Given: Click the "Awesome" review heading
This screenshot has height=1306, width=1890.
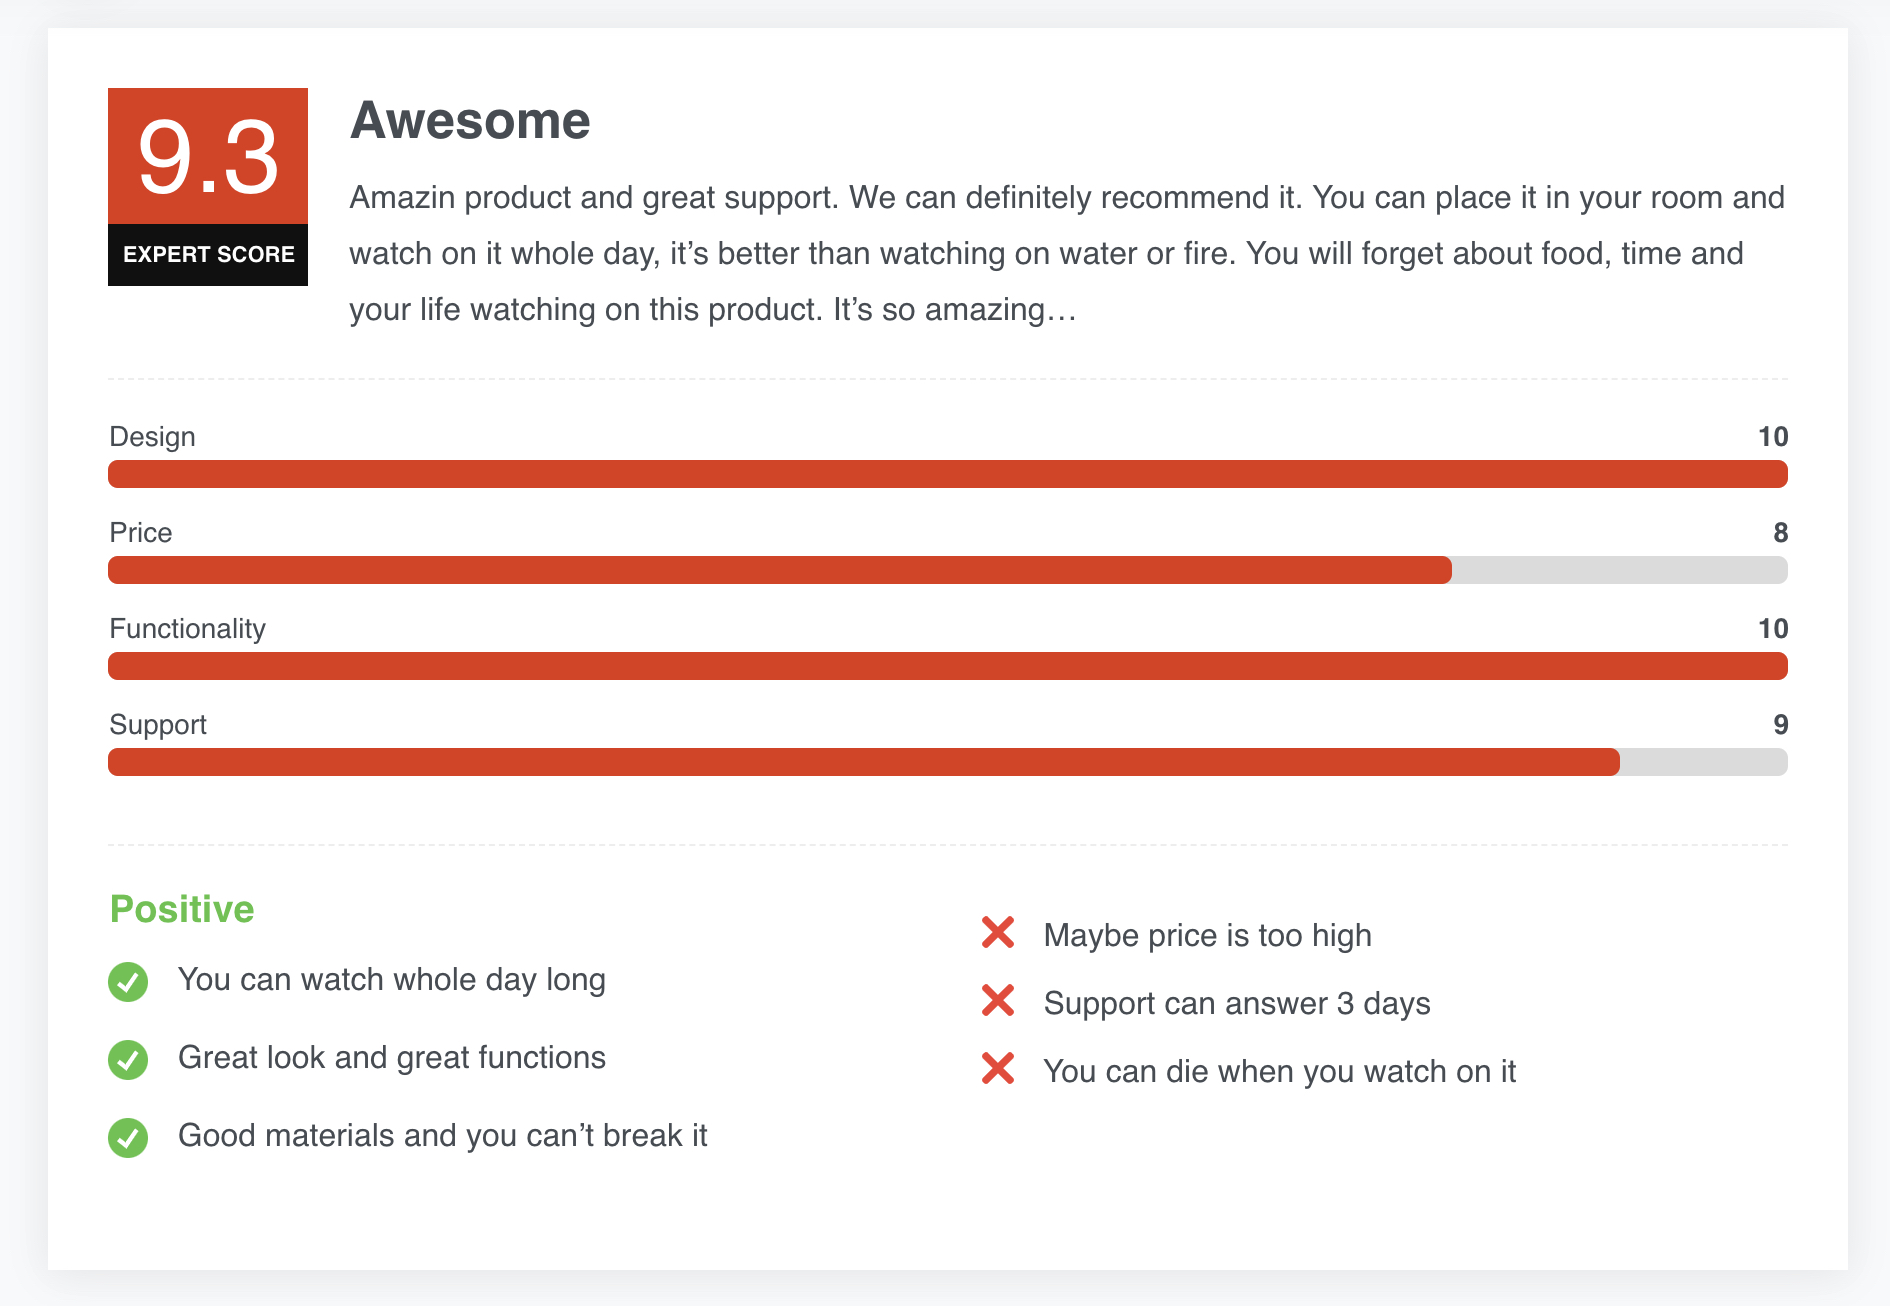Looking at the screenshot, I should tap(470, 121).
